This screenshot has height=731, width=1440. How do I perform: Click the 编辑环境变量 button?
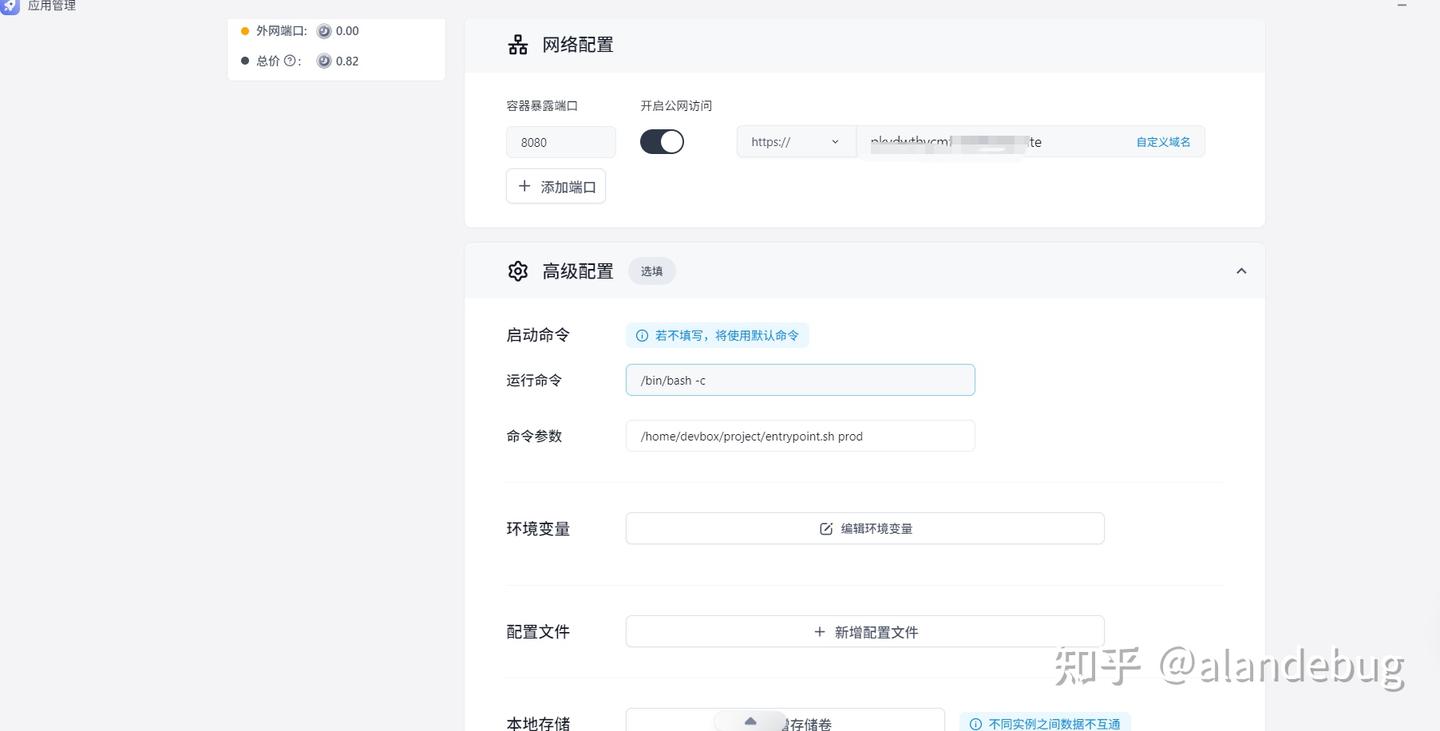click(x=864, y=528)
